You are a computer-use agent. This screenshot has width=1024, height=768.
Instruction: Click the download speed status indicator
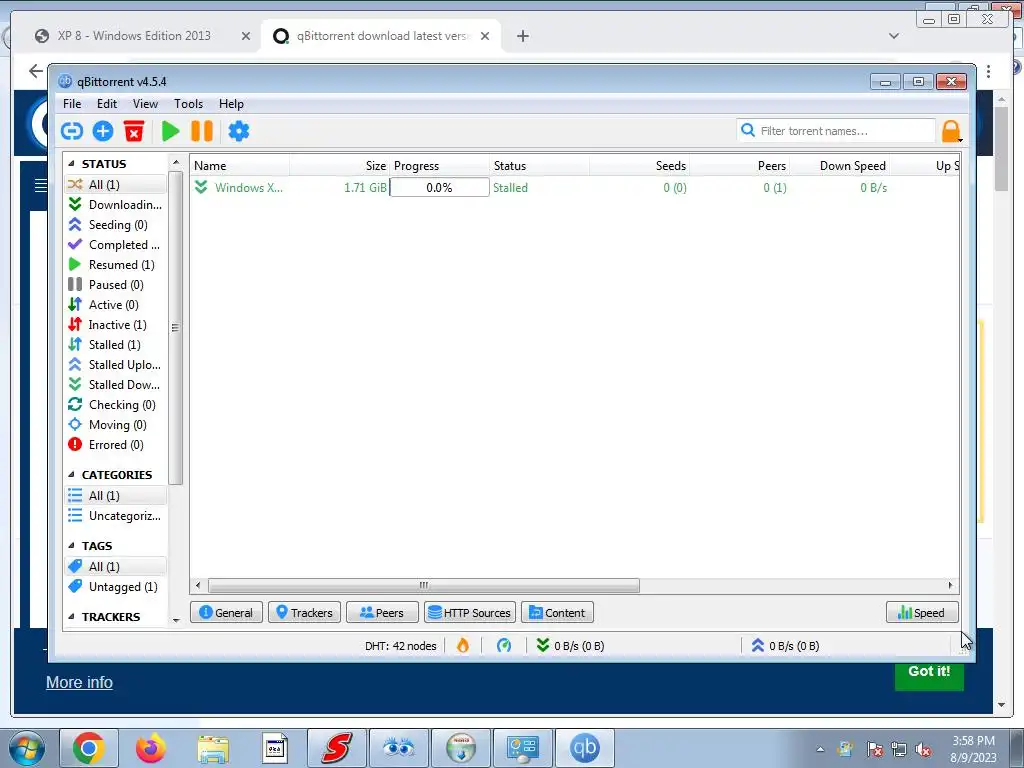(x=570, y=646)
